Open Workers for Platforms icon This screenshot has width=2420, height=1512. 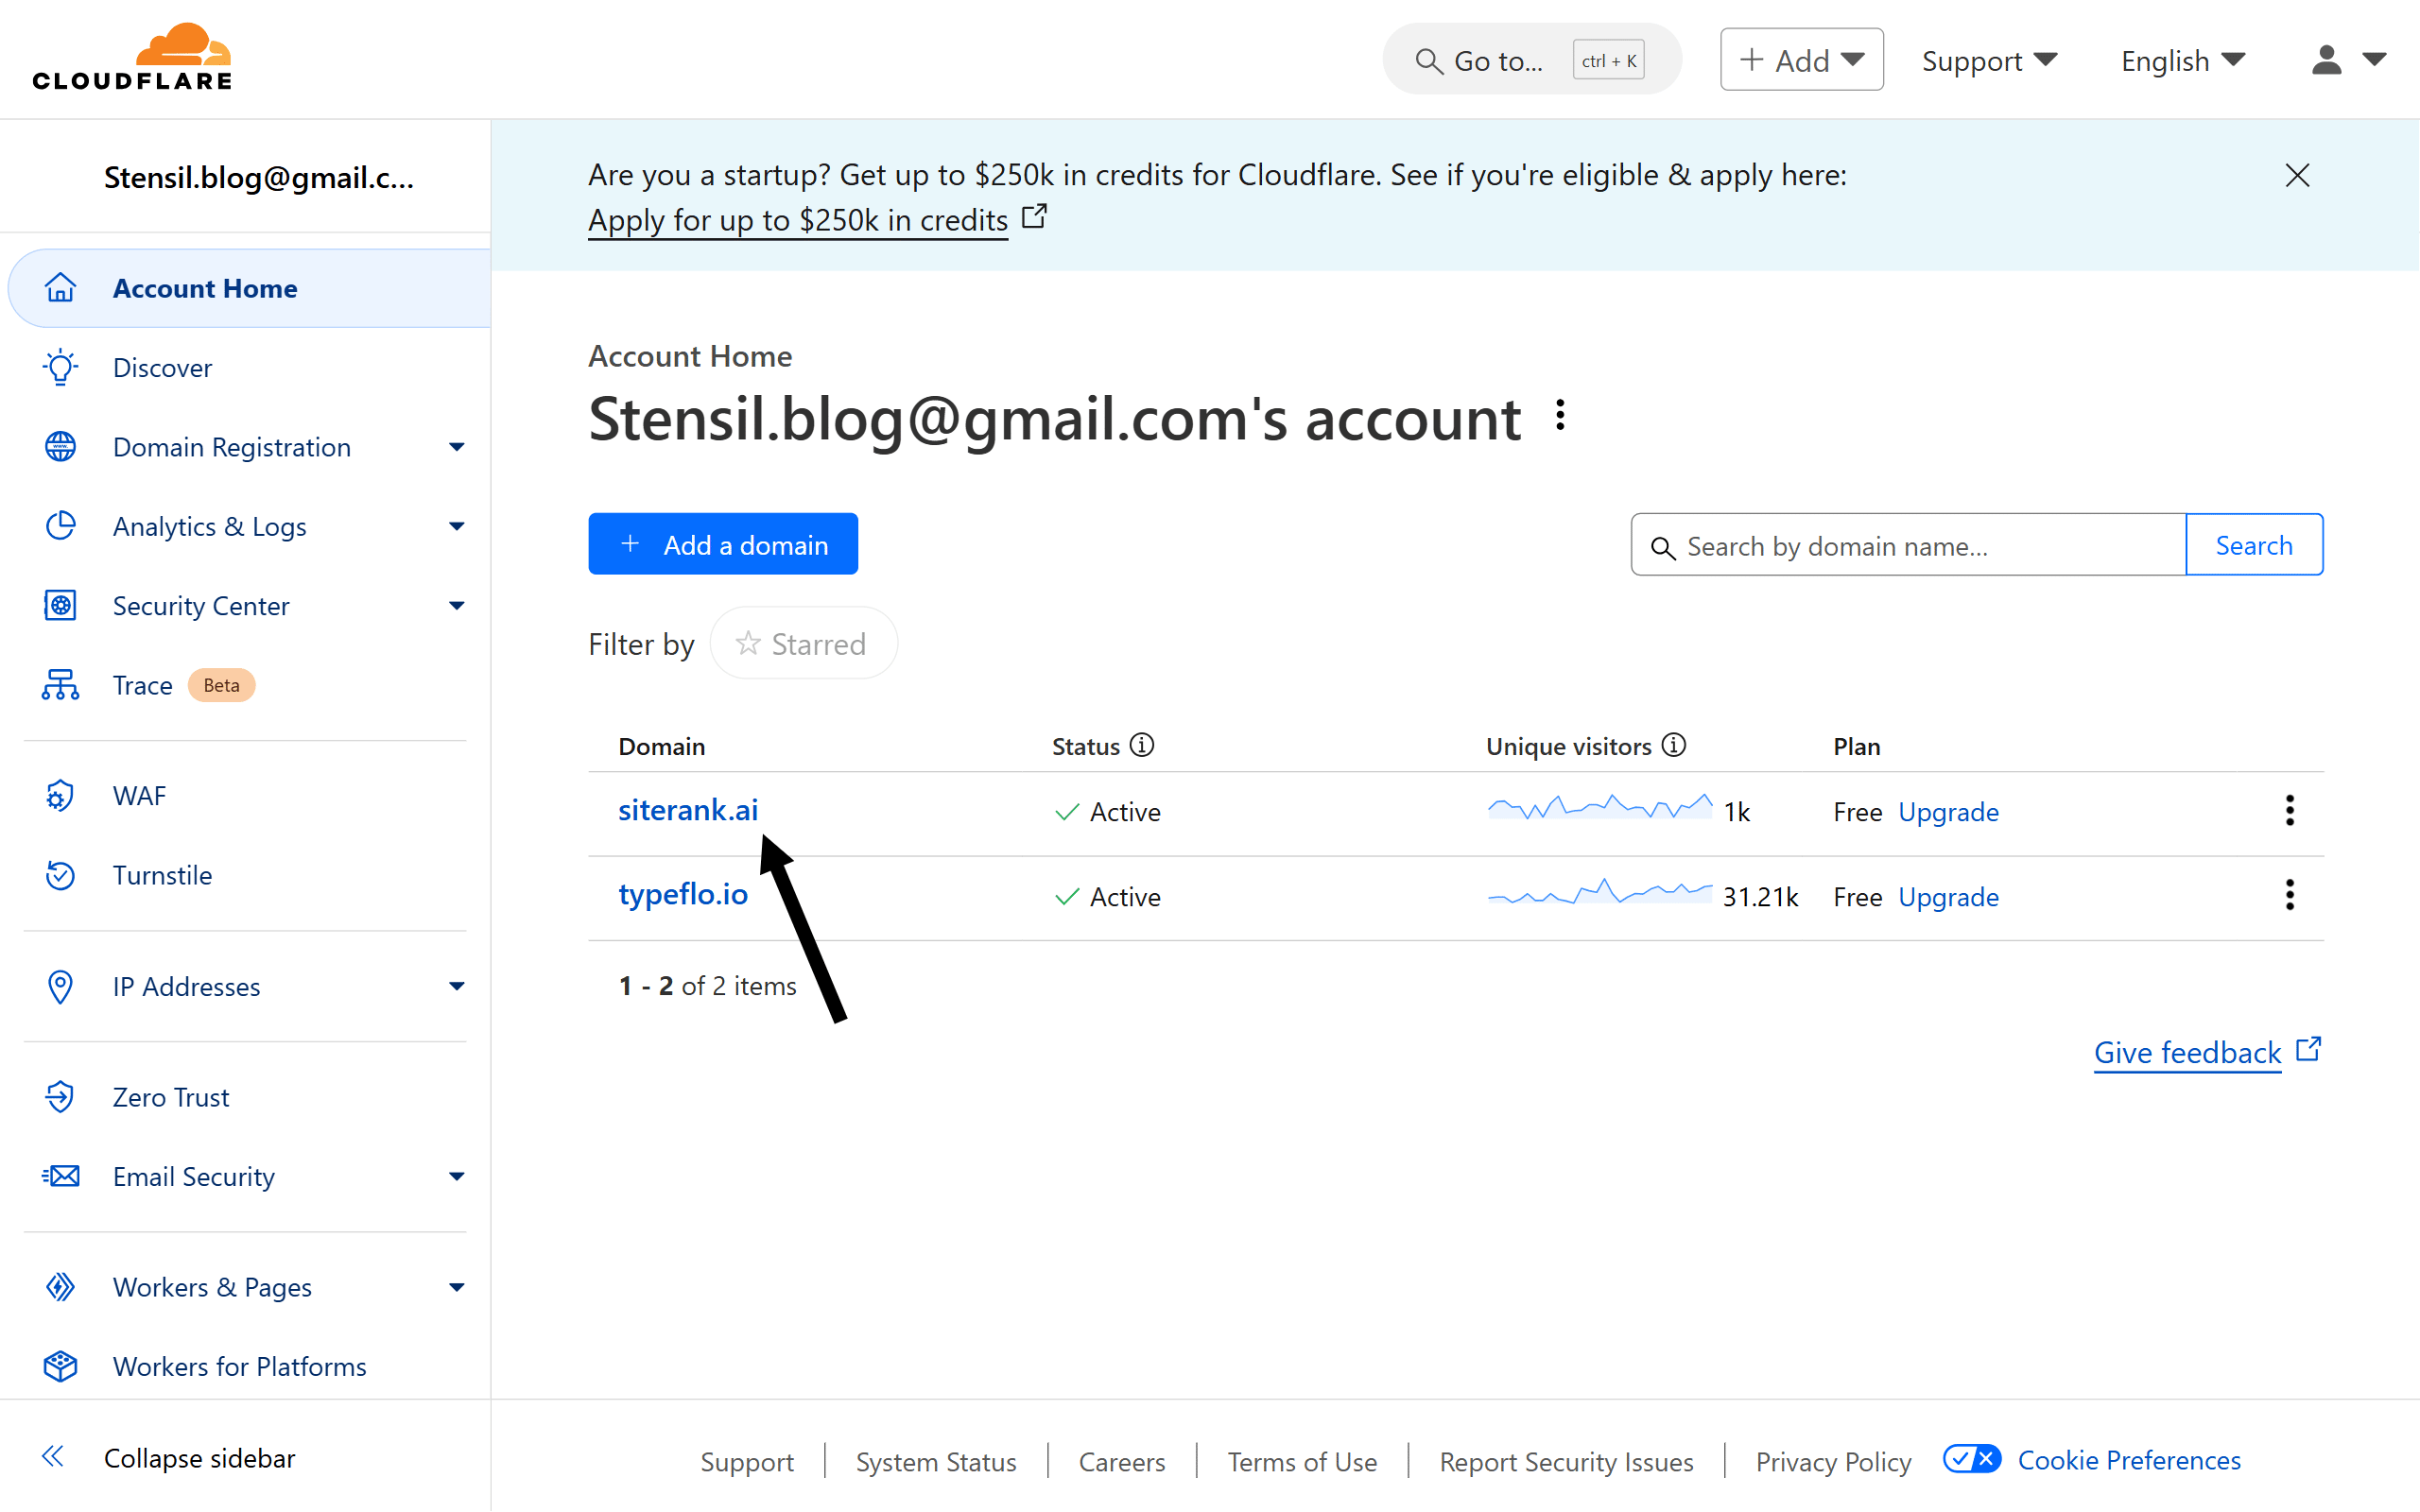click(60, 1366)
